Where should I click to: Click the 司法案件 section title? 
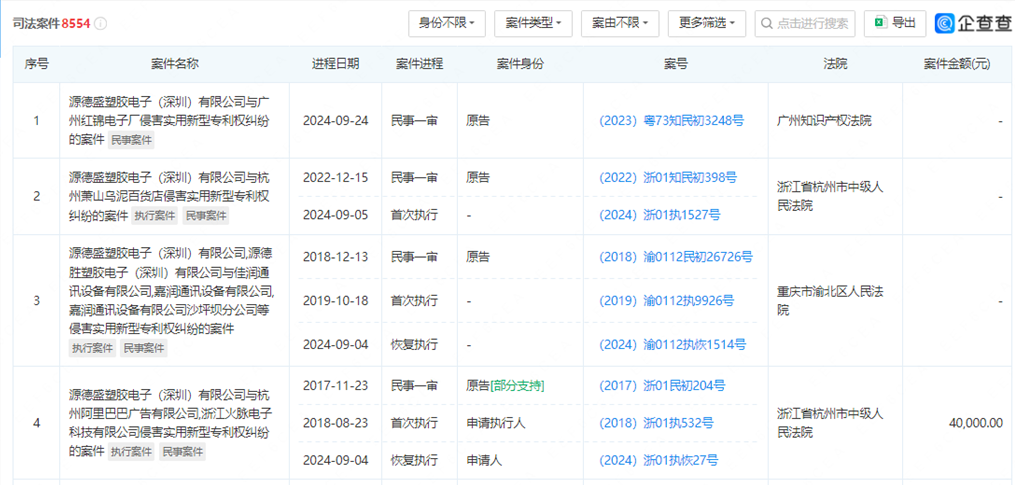click(x=36, y=24)
